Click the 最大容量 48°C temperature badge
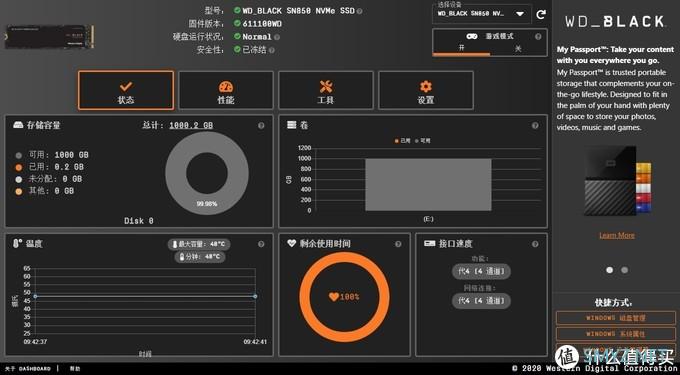Image resolution: width=680 pixels, height=375 pixels. (199, 244)
